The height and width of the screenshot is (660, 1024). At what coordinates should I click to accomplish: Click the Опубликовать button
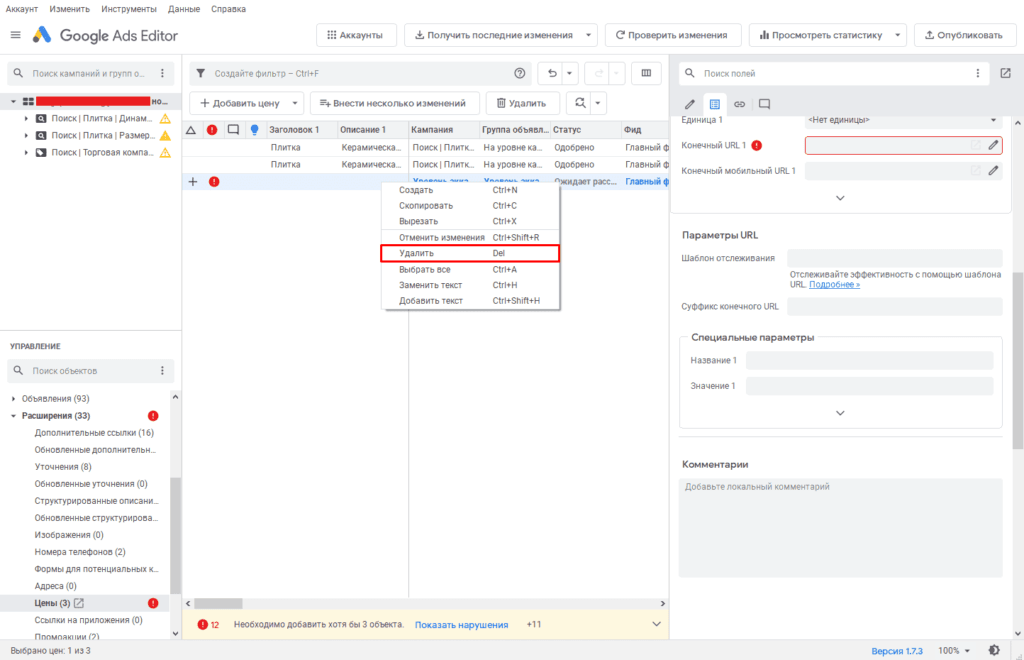pos(965,35)
